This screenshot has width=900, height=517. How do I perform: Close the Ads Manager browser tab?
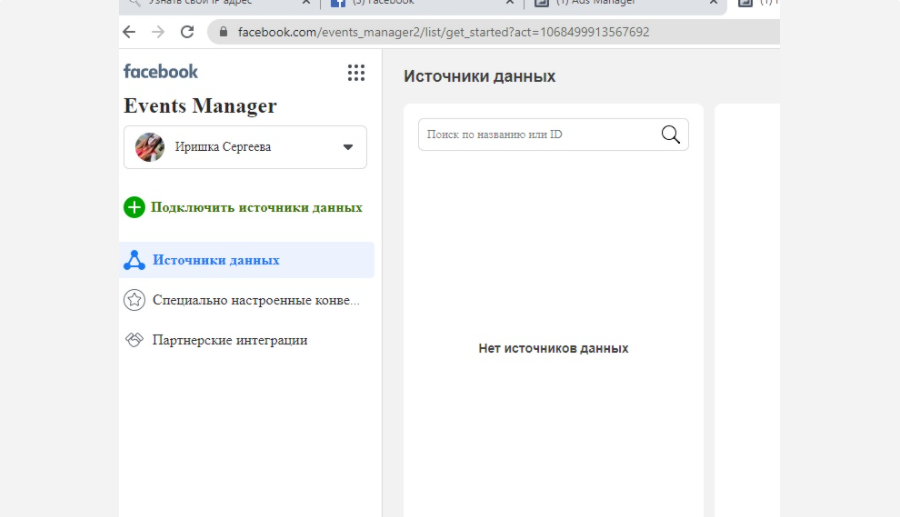(x=713, y=2)
